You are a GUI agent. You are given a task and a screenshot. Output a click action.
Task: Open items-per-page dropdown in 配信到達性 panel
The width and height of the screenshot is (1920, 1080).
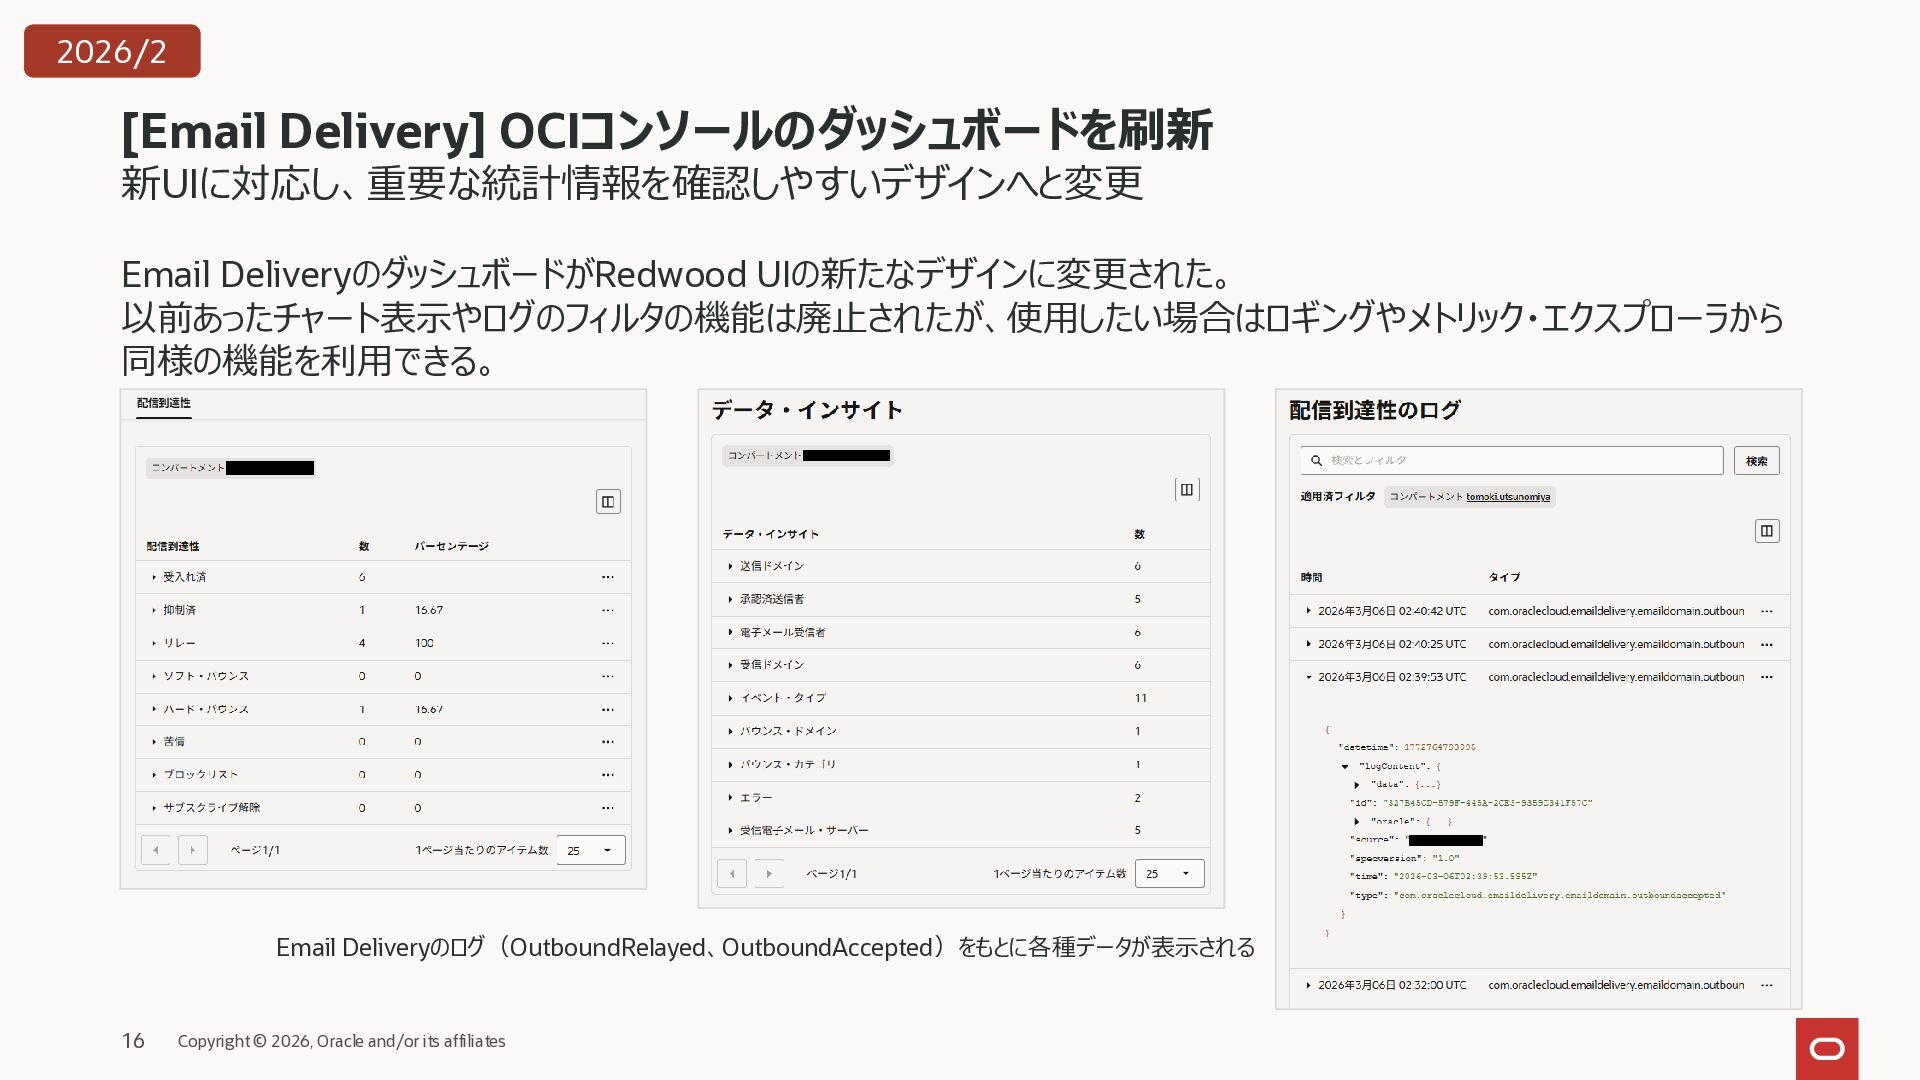[590, 850]
